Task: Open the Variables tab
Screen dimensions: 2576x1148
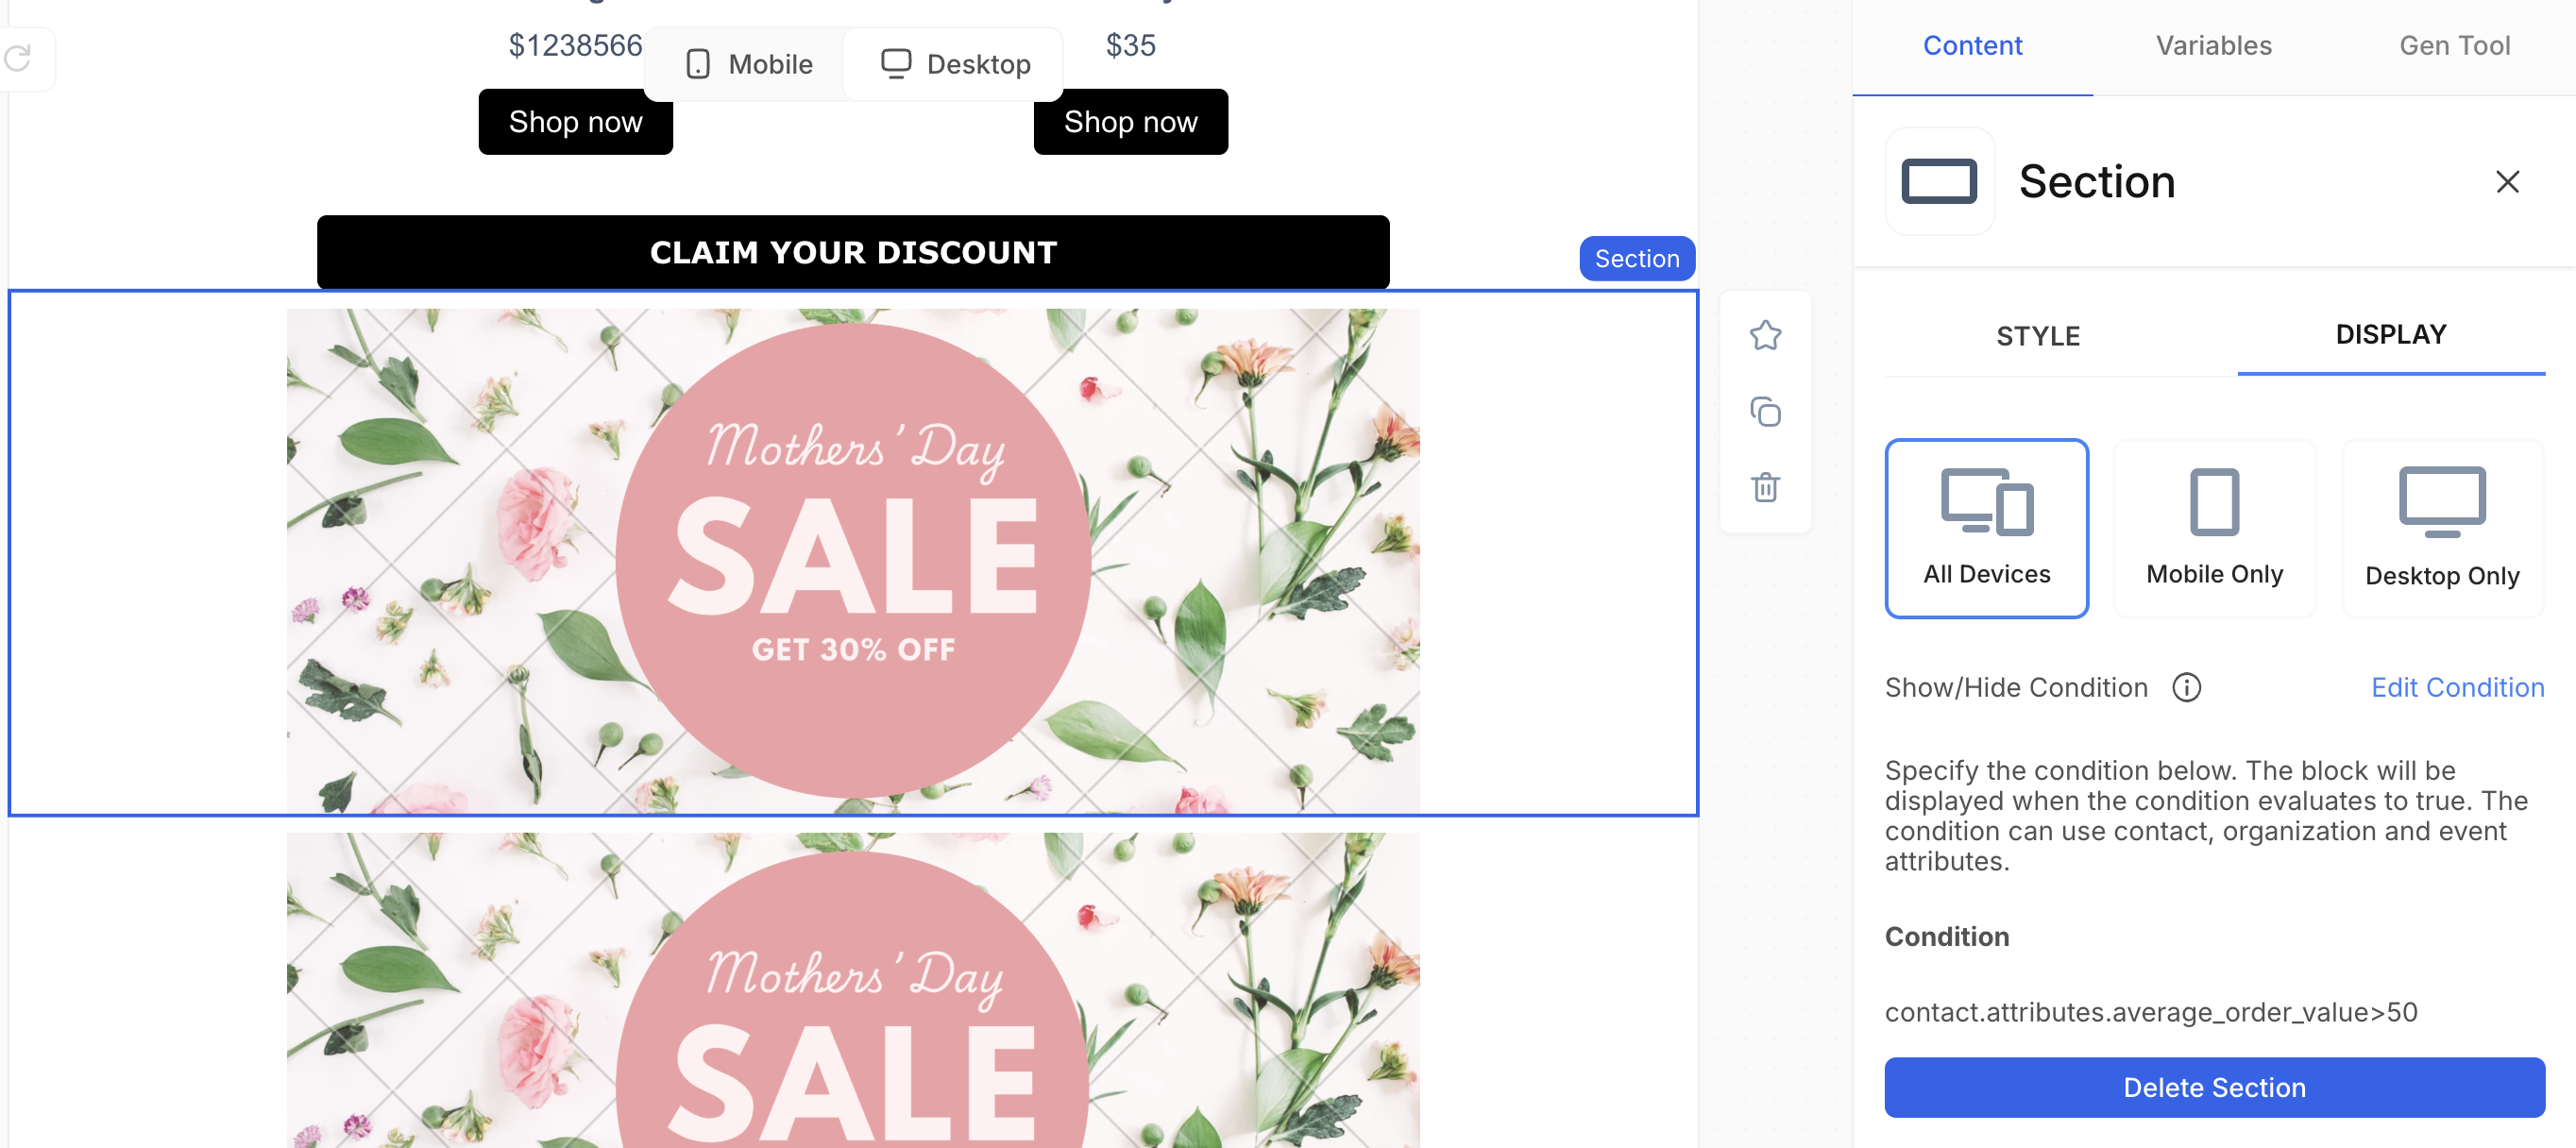Action: 2213,45
